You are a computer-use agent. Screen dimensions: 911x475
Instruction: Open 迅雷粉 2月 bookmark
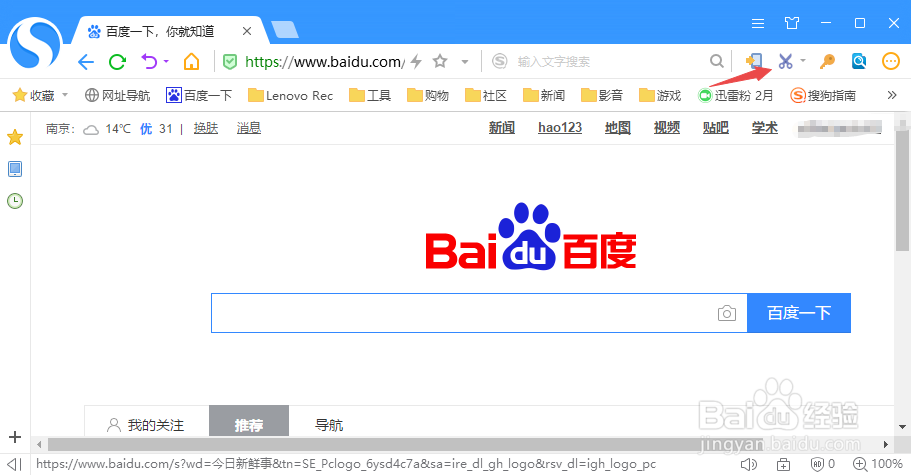tap(736, 95)
